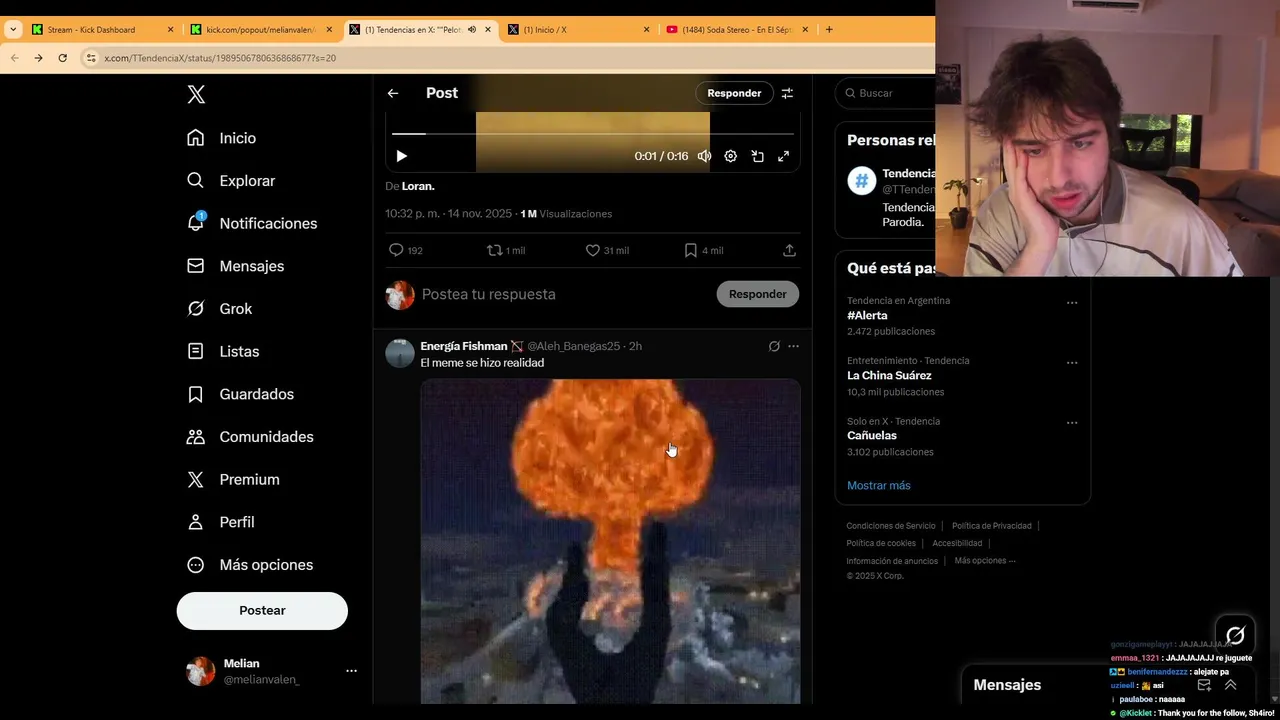Mute the Tendencias en X tab audio
The width and height of the screenshot is (1280, 720).
tap(471, 30)
